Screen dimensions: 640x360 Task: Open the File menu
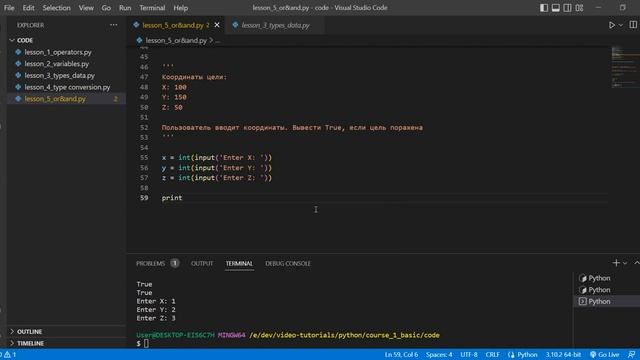[9, 8]
